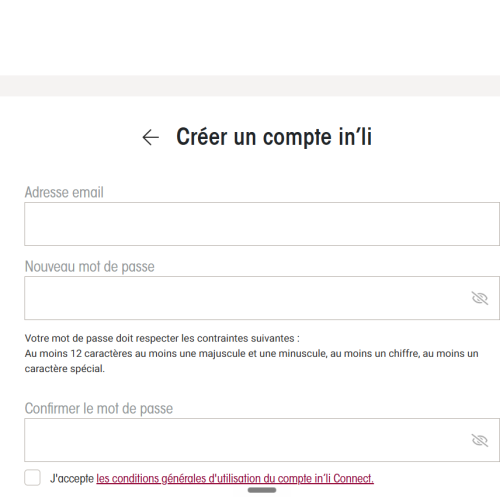Open conditions générales d'utilisation link
The height and width of the screenshot is (500, 500).
coord(235,479)
